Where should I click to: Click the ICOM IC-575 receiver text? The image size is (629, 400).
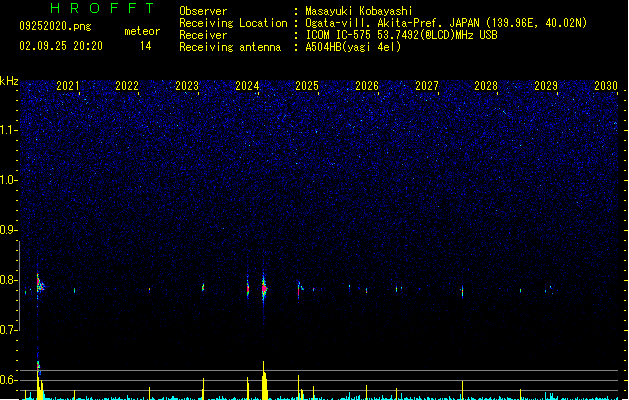click(401, 35)
